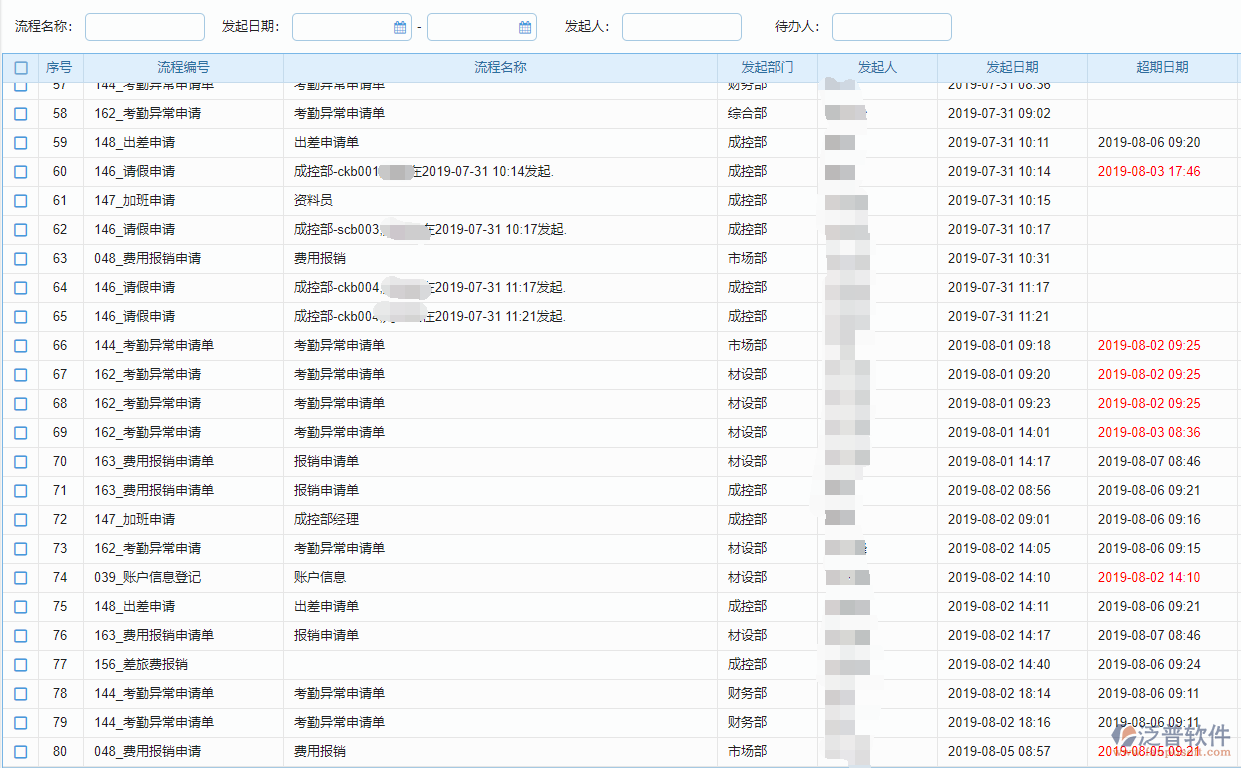Click 综合部 department cell in row 58
The height and width of the screenshot is (768, 1241).
point(747,114)
